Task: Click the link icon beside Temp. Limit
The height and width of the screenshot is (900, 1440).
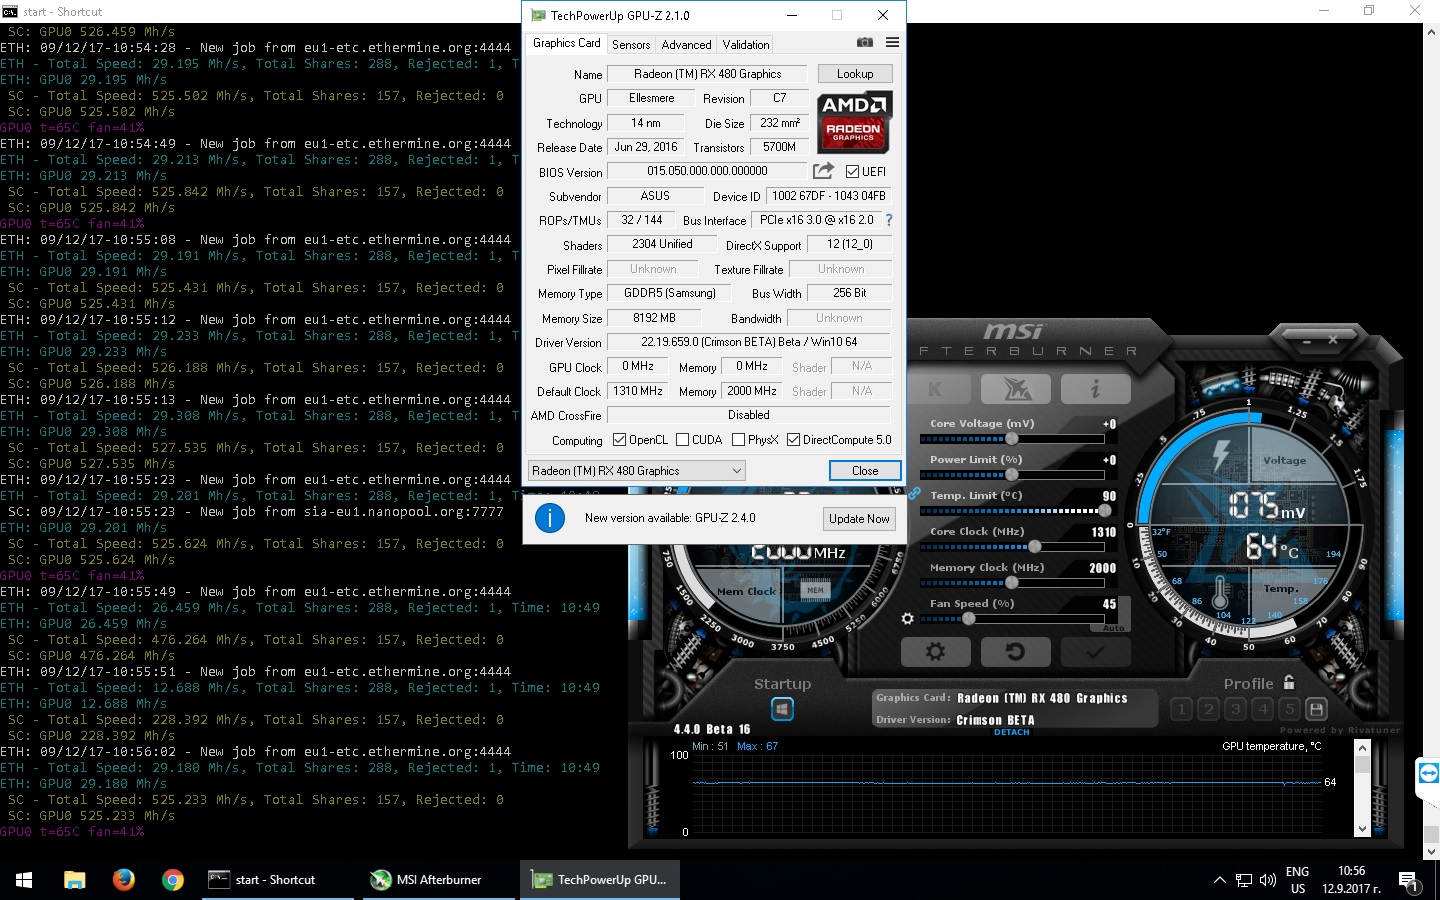Action: pyautogui.click(x=914, y=494)
